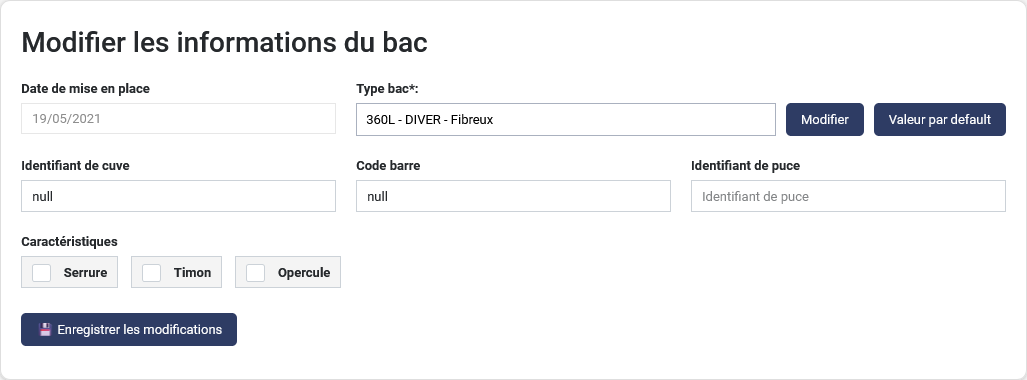Image resolution: width=1027 pixels, height=380 pixels.
Task: Click the Serrure text label
Action: tap(85, 273)
